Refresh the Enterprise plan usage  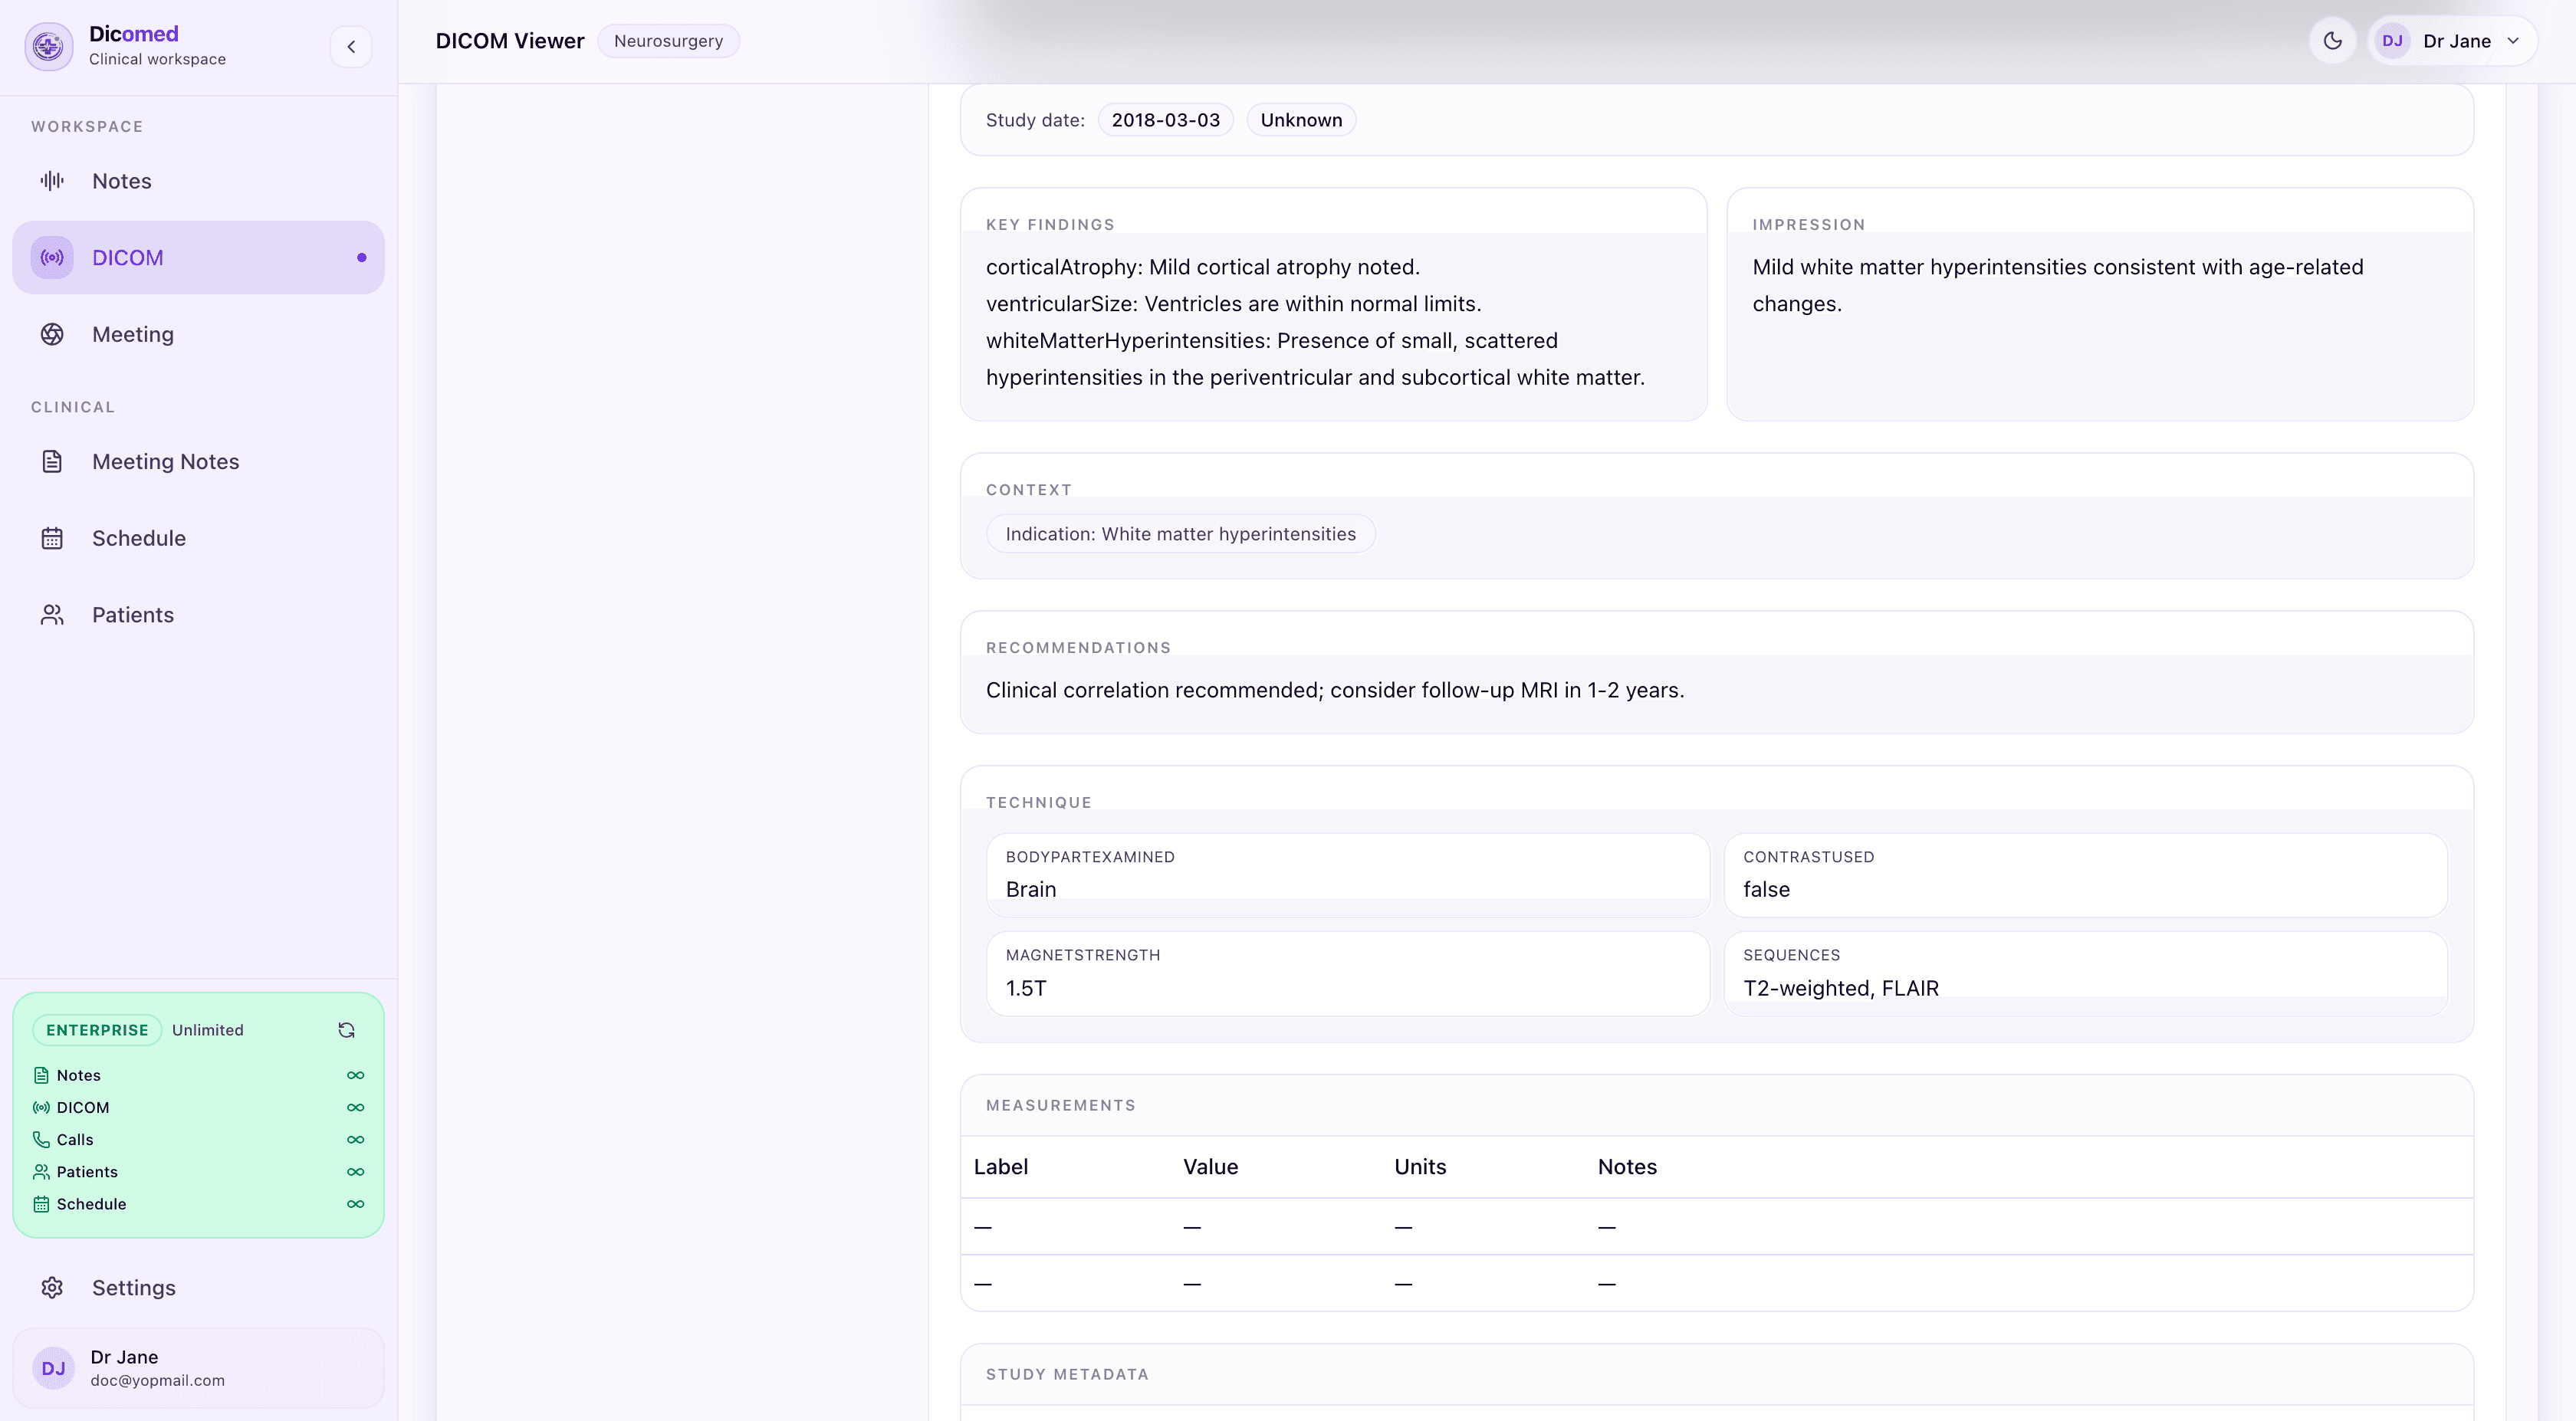(347, 1030)
